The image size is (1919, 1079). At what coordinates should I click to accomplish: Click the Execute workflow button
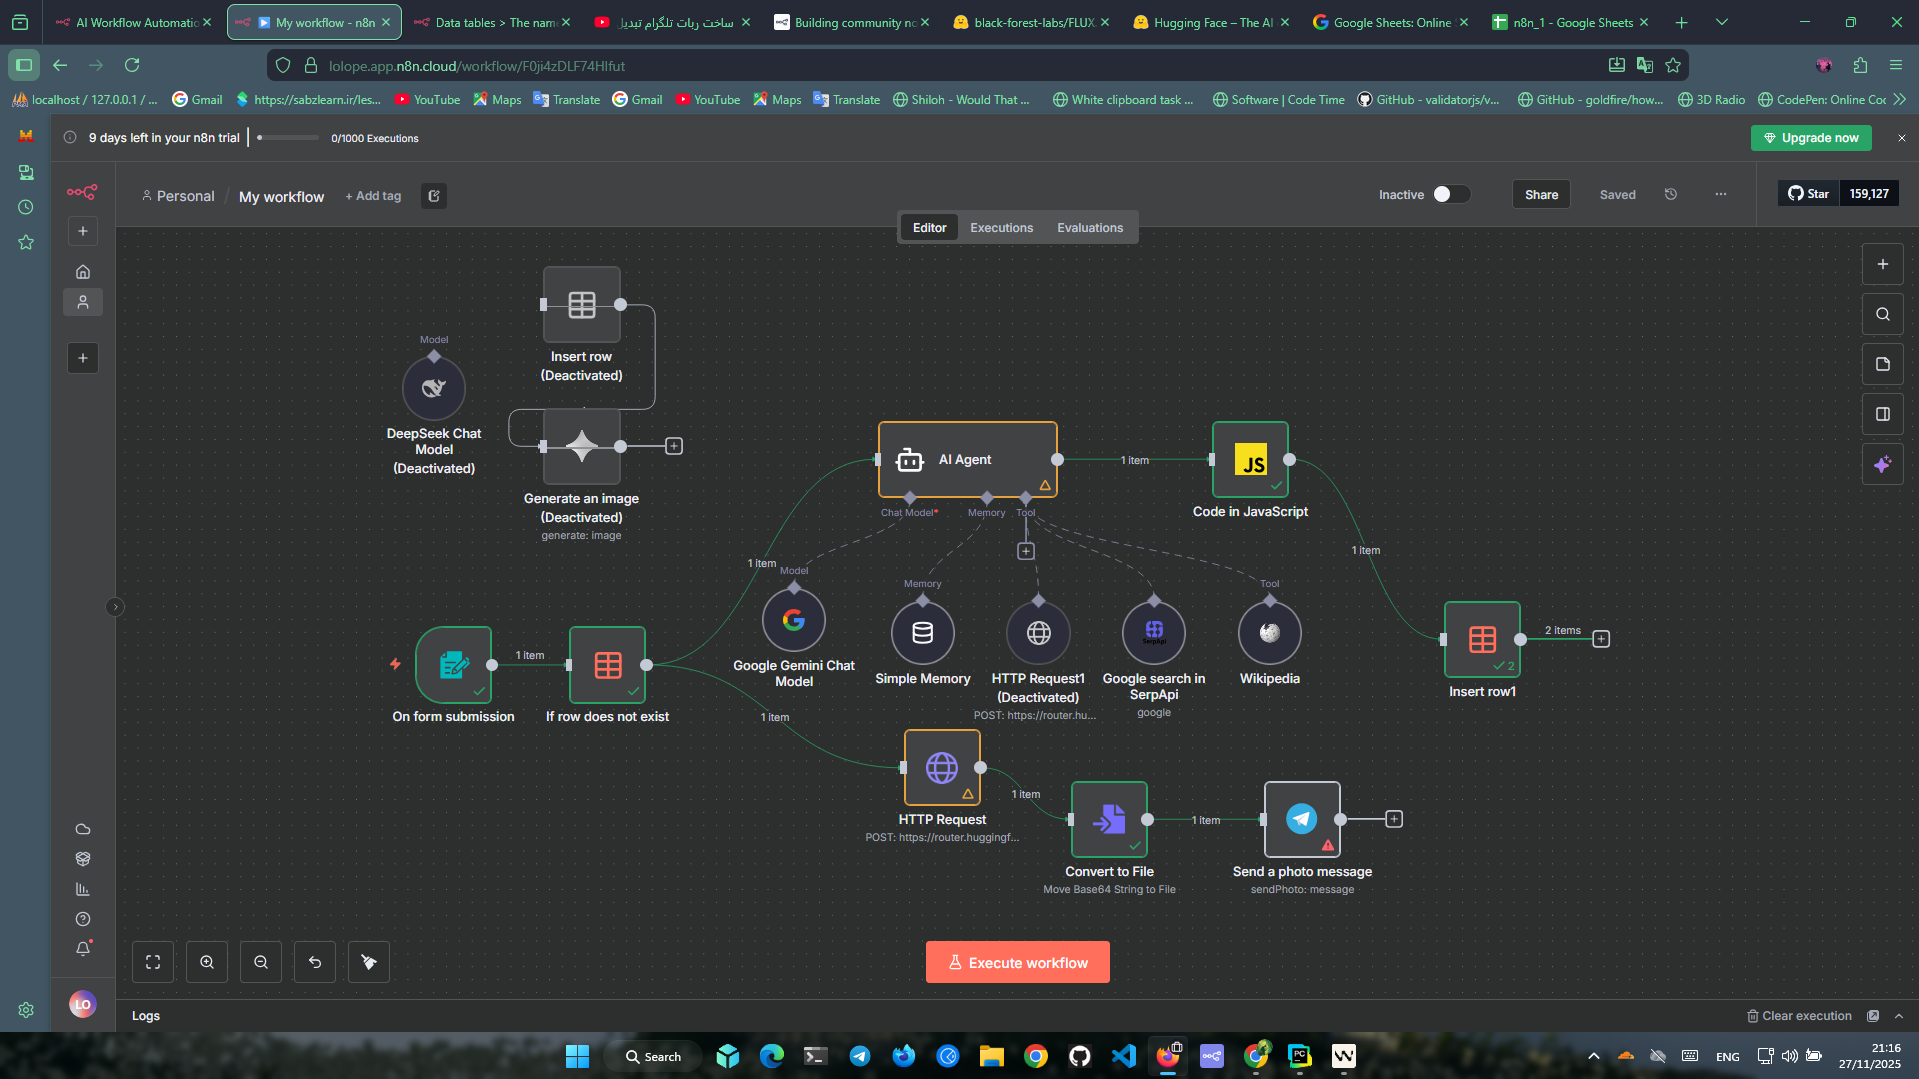click(x=1017, y=962)
